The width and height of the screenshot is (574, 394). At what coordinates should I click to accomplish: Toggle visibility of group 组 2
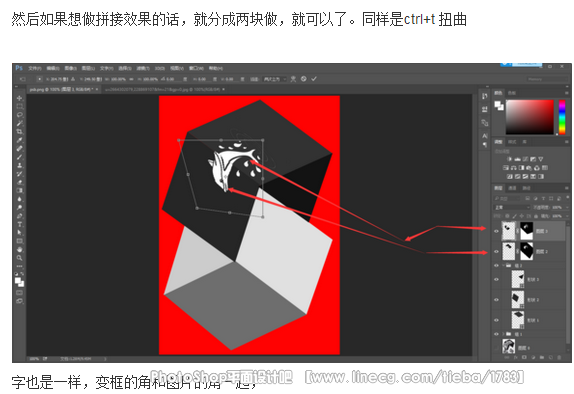(496, 265)
